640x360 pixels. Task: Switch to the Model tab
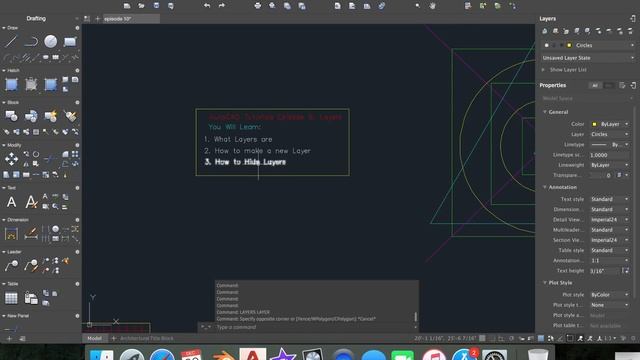coord(94,338)
